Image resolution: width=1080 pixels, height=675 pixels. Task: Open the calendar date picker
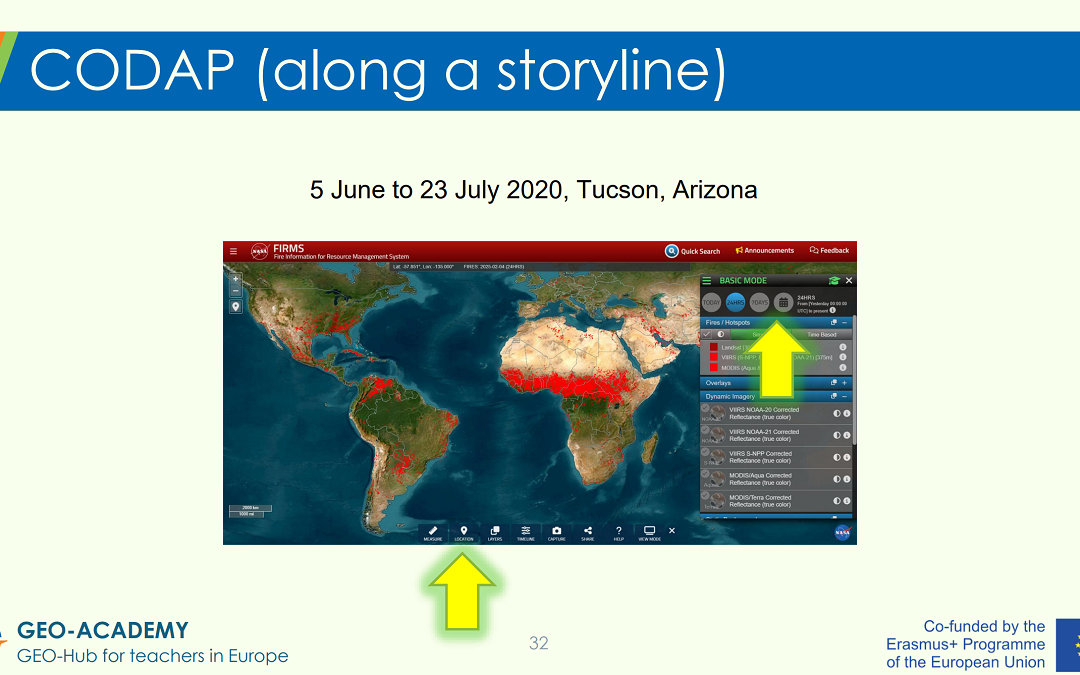tap(784, 301)
